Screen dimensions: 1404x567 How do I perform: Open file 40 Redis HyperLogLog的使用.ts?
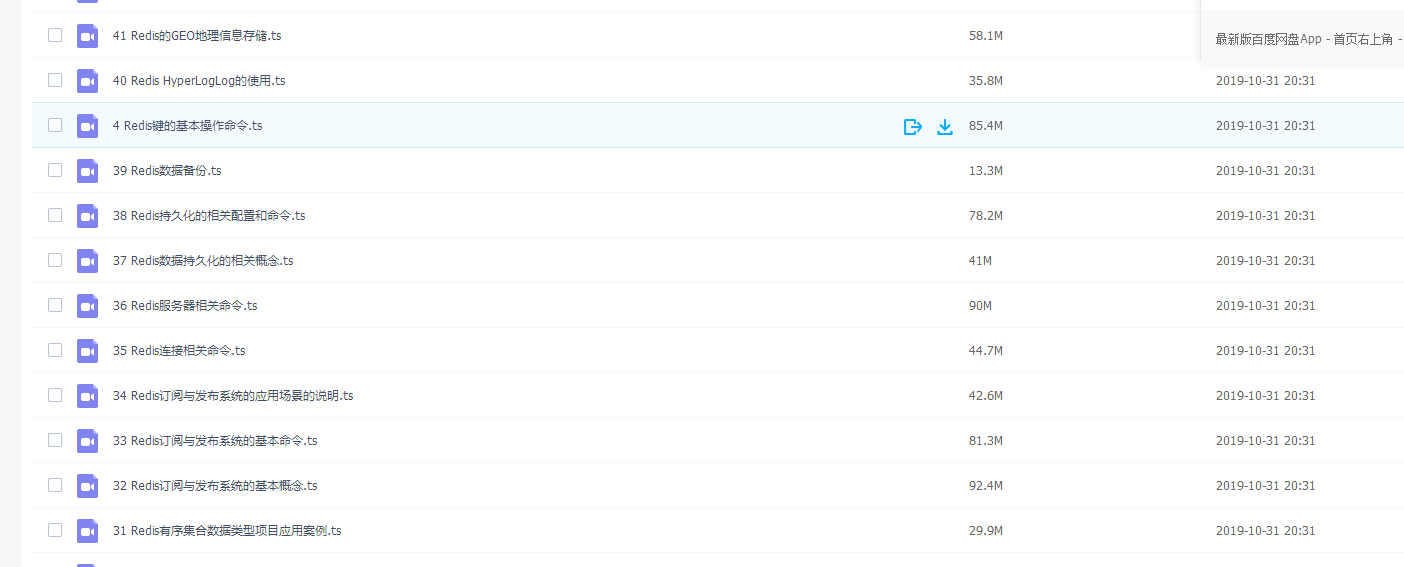[199, 81]
